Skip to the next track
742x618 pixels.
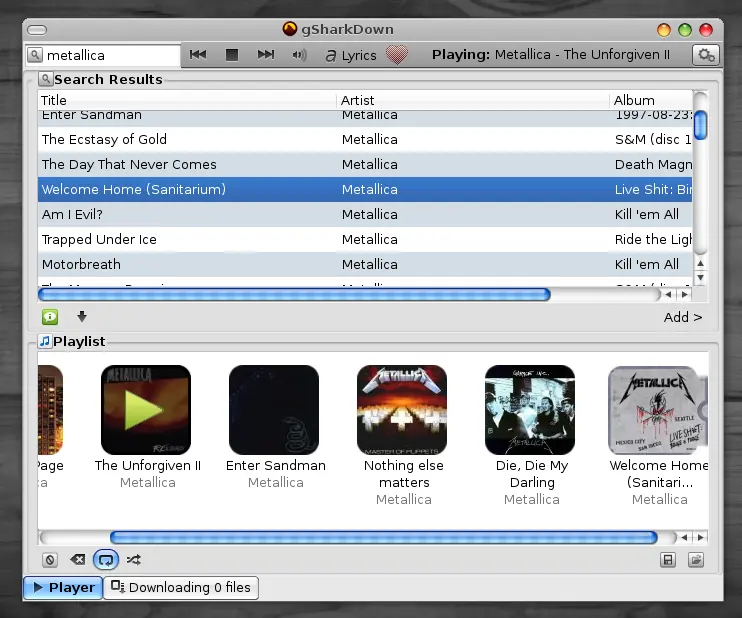[265, 55]
